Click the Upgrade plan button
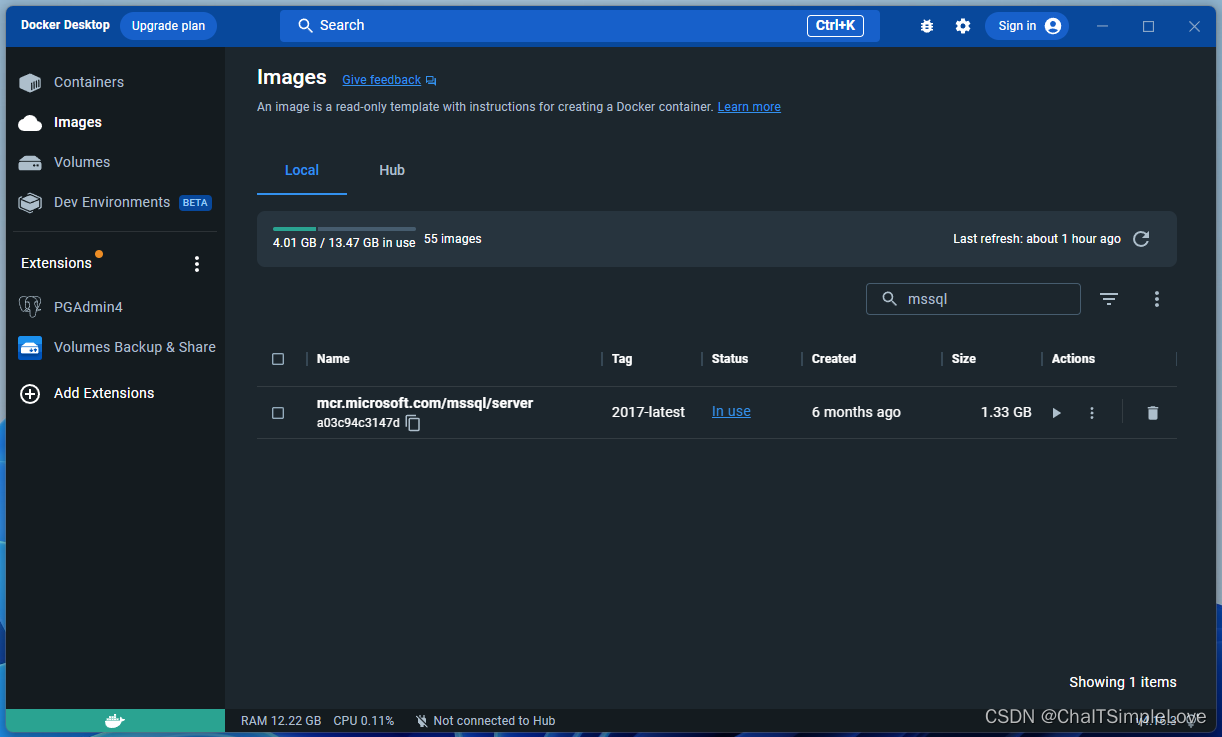Image resolution: width=1222 pixels, height=737 pixels. (168, 26)
